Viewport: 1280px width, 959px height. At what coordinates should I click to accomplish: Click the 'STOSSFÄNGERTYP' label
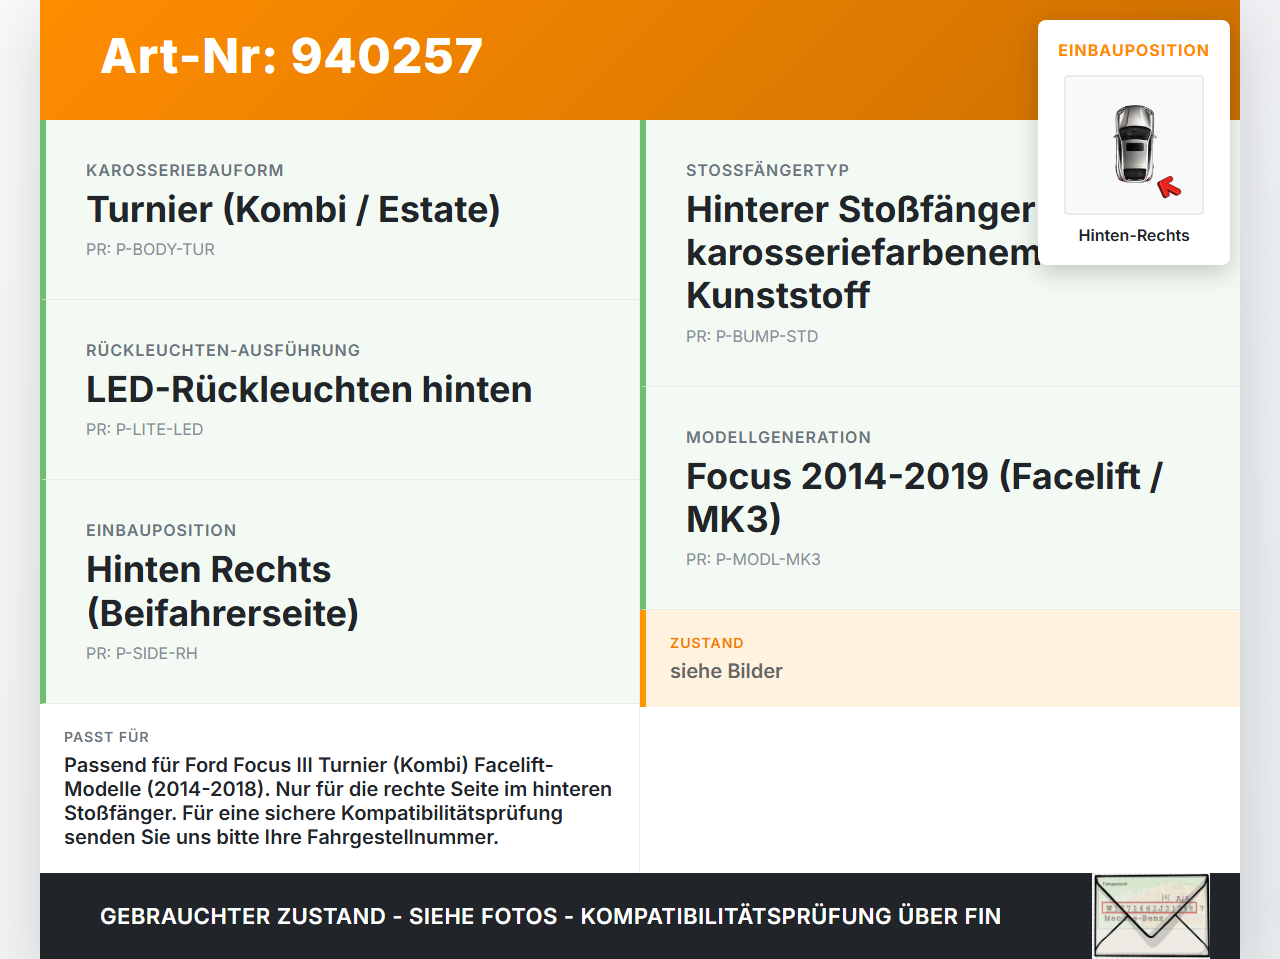pos(767,170)
